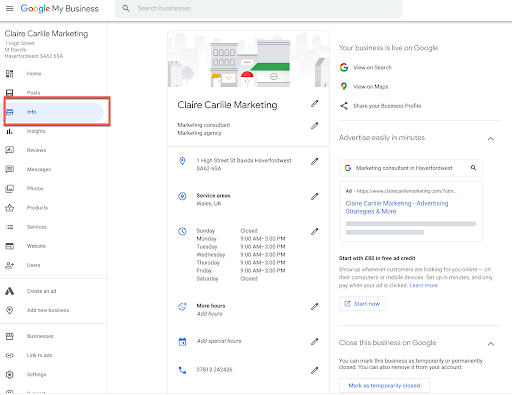Screen dimensions: 512x395
Task: Open the hamburger main menu
Action: [10, 8]
